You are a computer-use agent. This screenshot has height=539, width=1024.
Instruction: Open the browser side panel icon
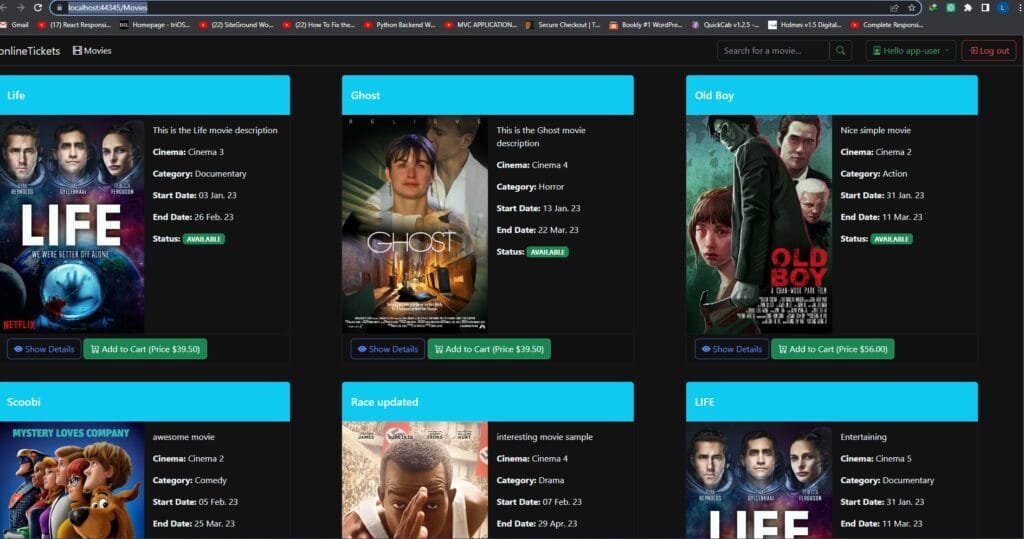click(985, 7)
